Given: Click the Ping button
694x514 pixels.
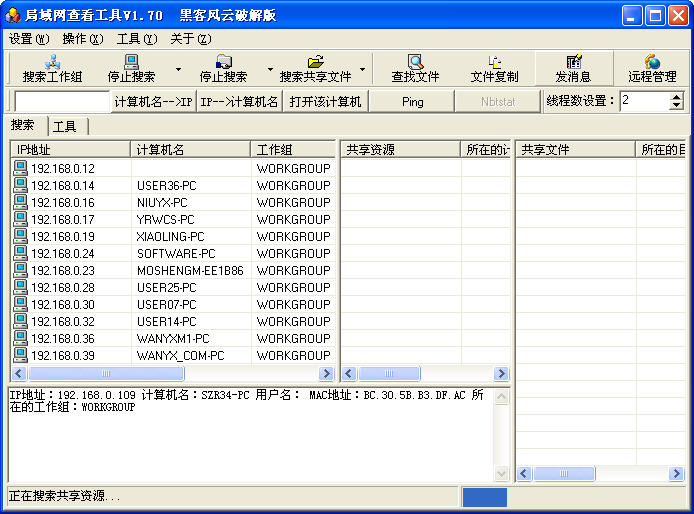Looking at the screenshot, I should click(412, 101).
